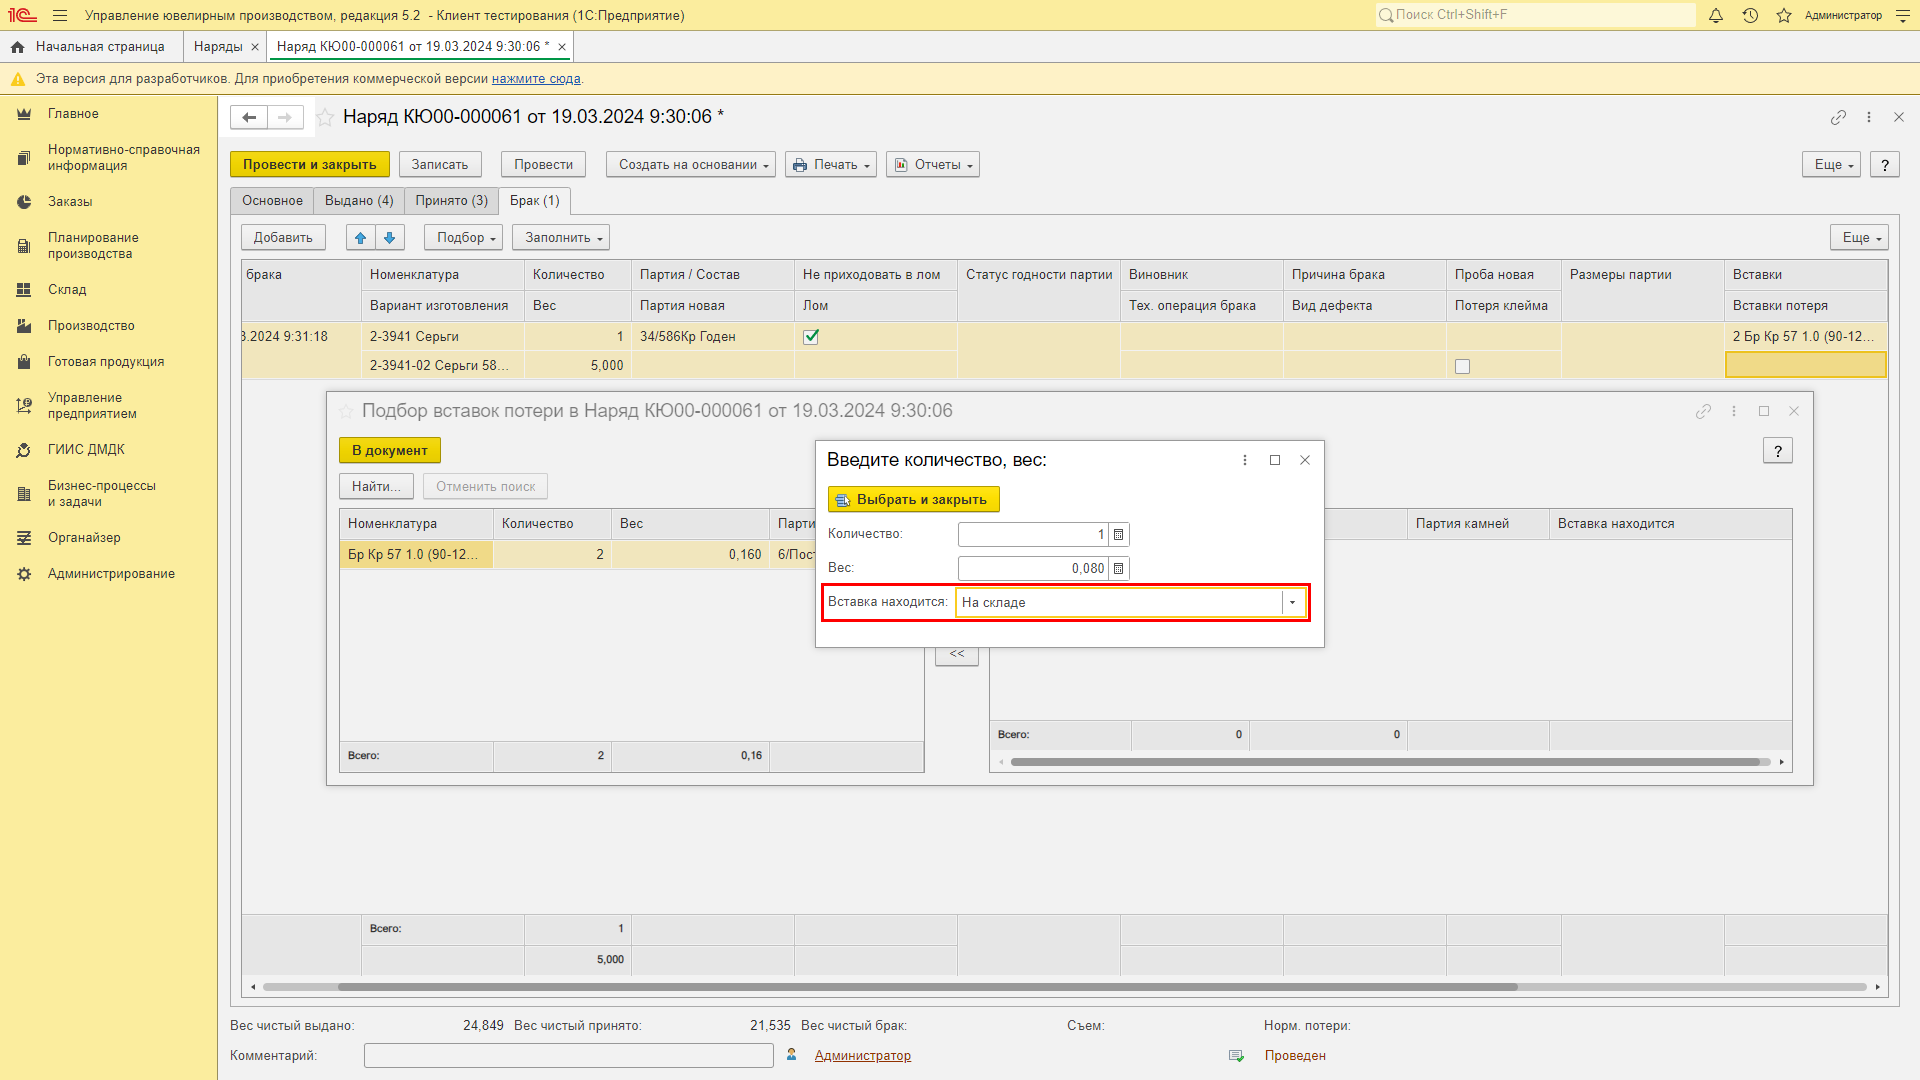Click Администратор link at bottom
The image size is (1920, 1080).
tap(862, 1056)
